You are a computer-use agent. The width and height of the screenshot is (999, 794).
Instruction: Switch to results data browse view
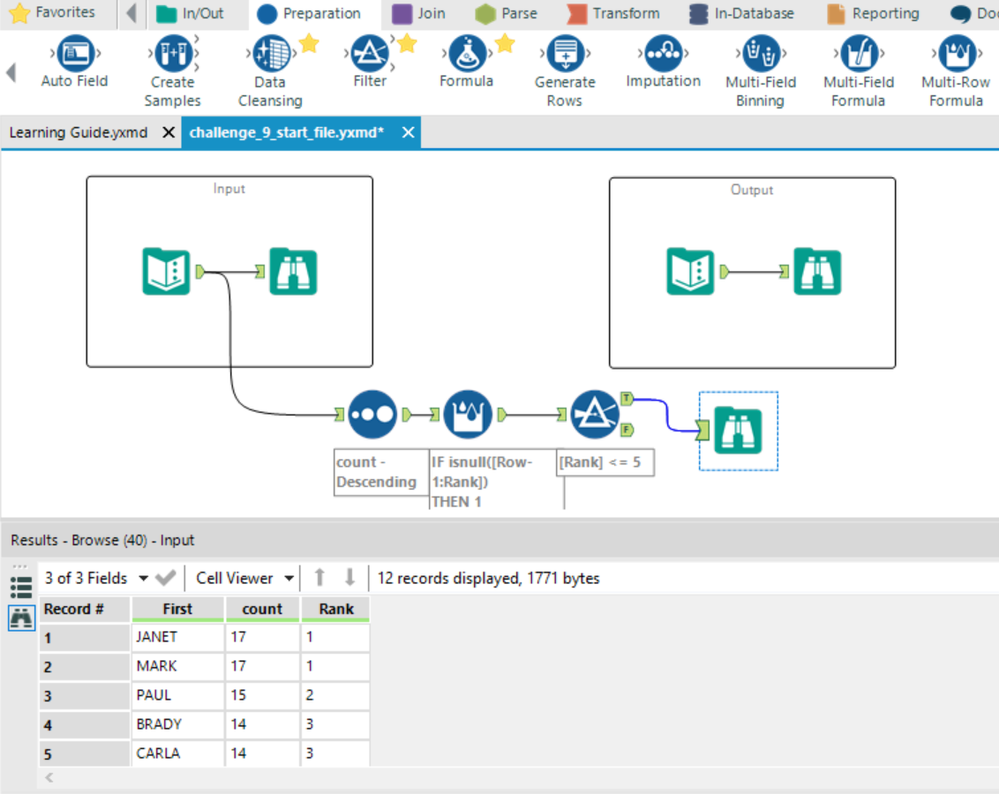(21, 618)
